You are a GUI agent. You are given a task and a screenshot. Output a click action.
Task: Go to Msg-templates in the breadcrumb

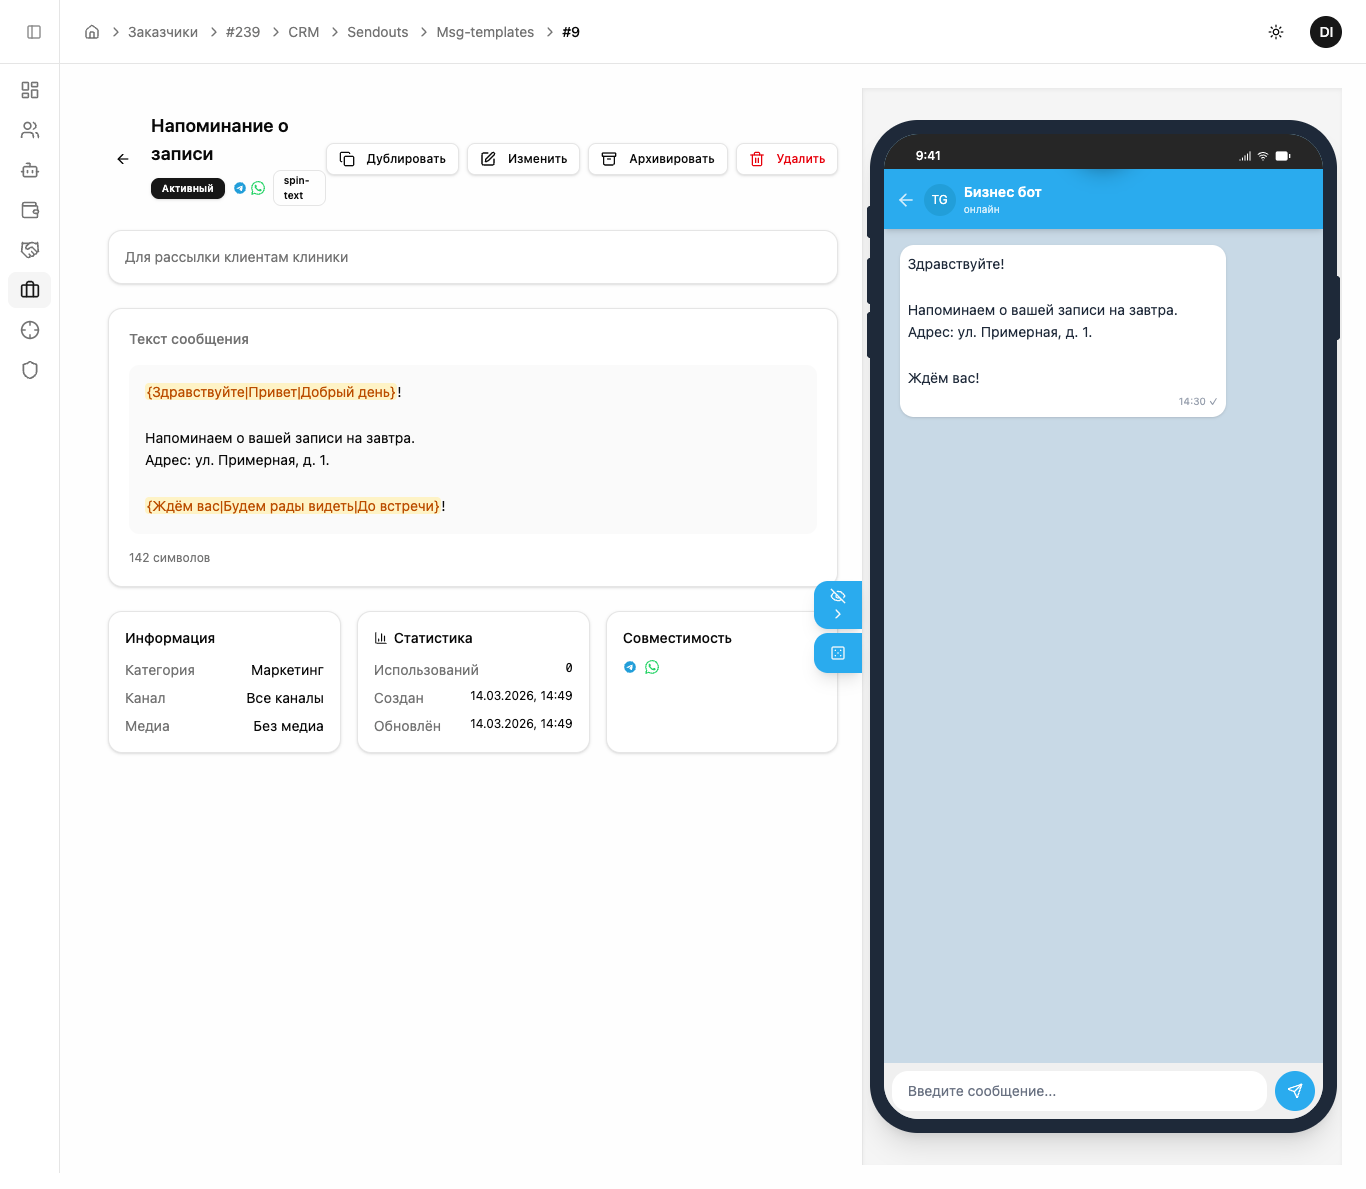485,32
